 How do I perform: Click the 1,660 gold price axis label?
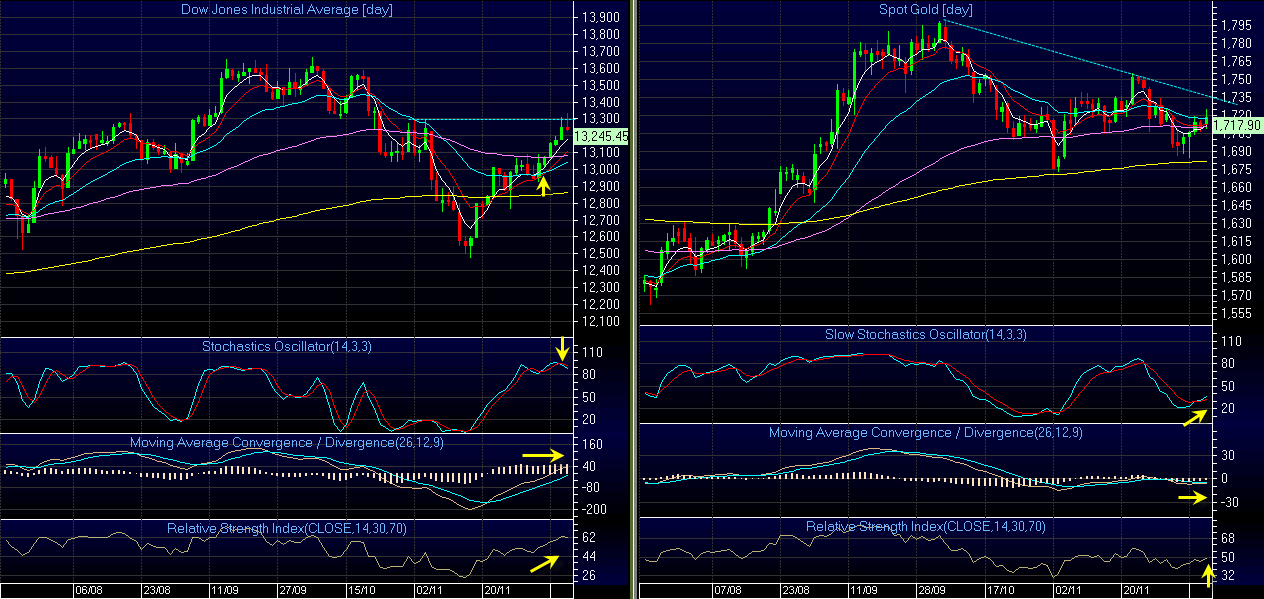tap(1236, 187)
